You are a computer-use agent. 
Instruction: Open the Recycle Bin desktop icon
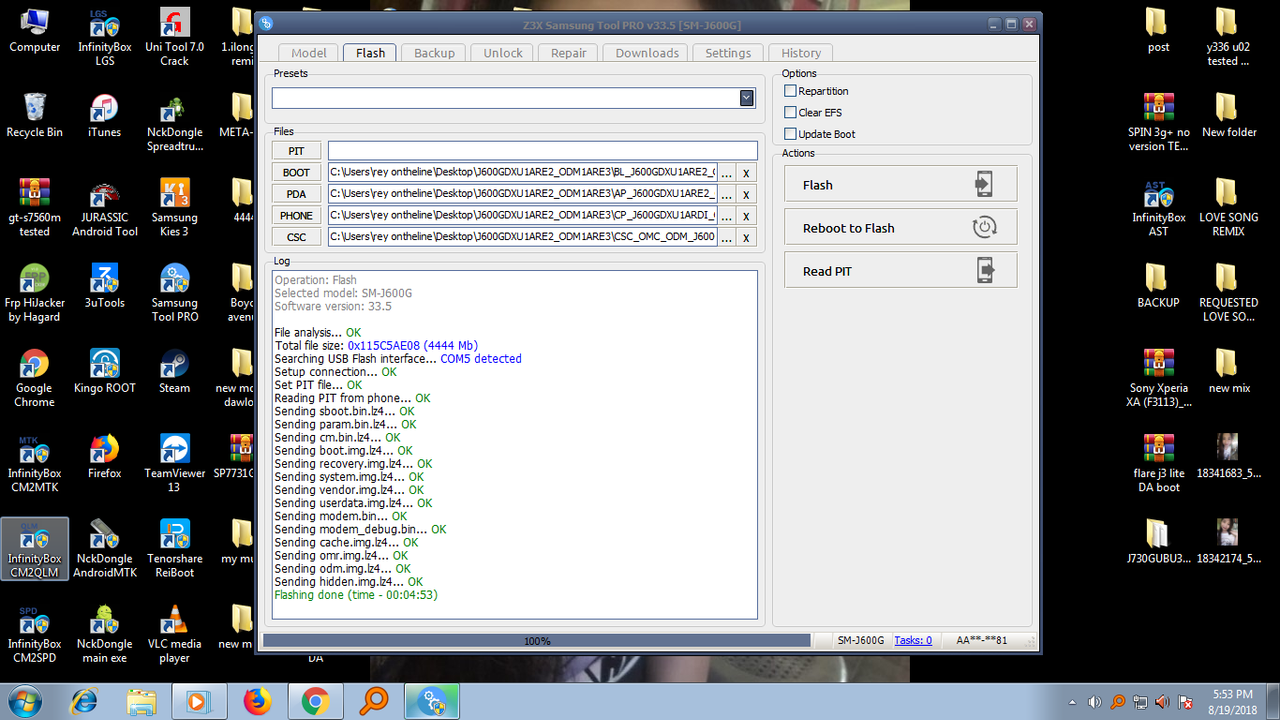[35, 116]
